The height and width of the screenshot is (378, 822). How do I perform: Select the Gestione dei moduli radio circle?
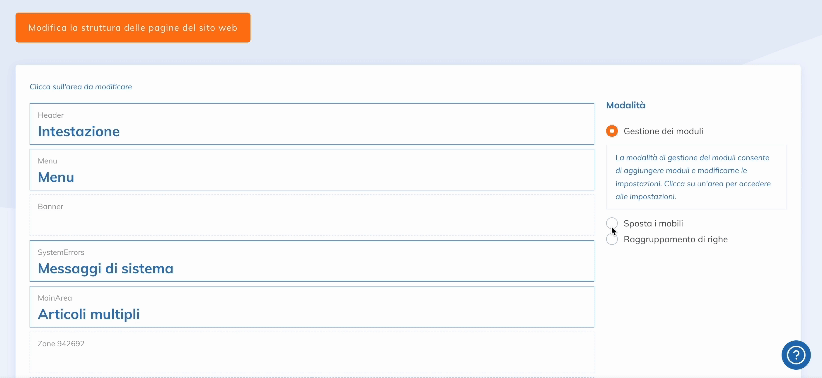pyautogui.click(x=612, y=131)
